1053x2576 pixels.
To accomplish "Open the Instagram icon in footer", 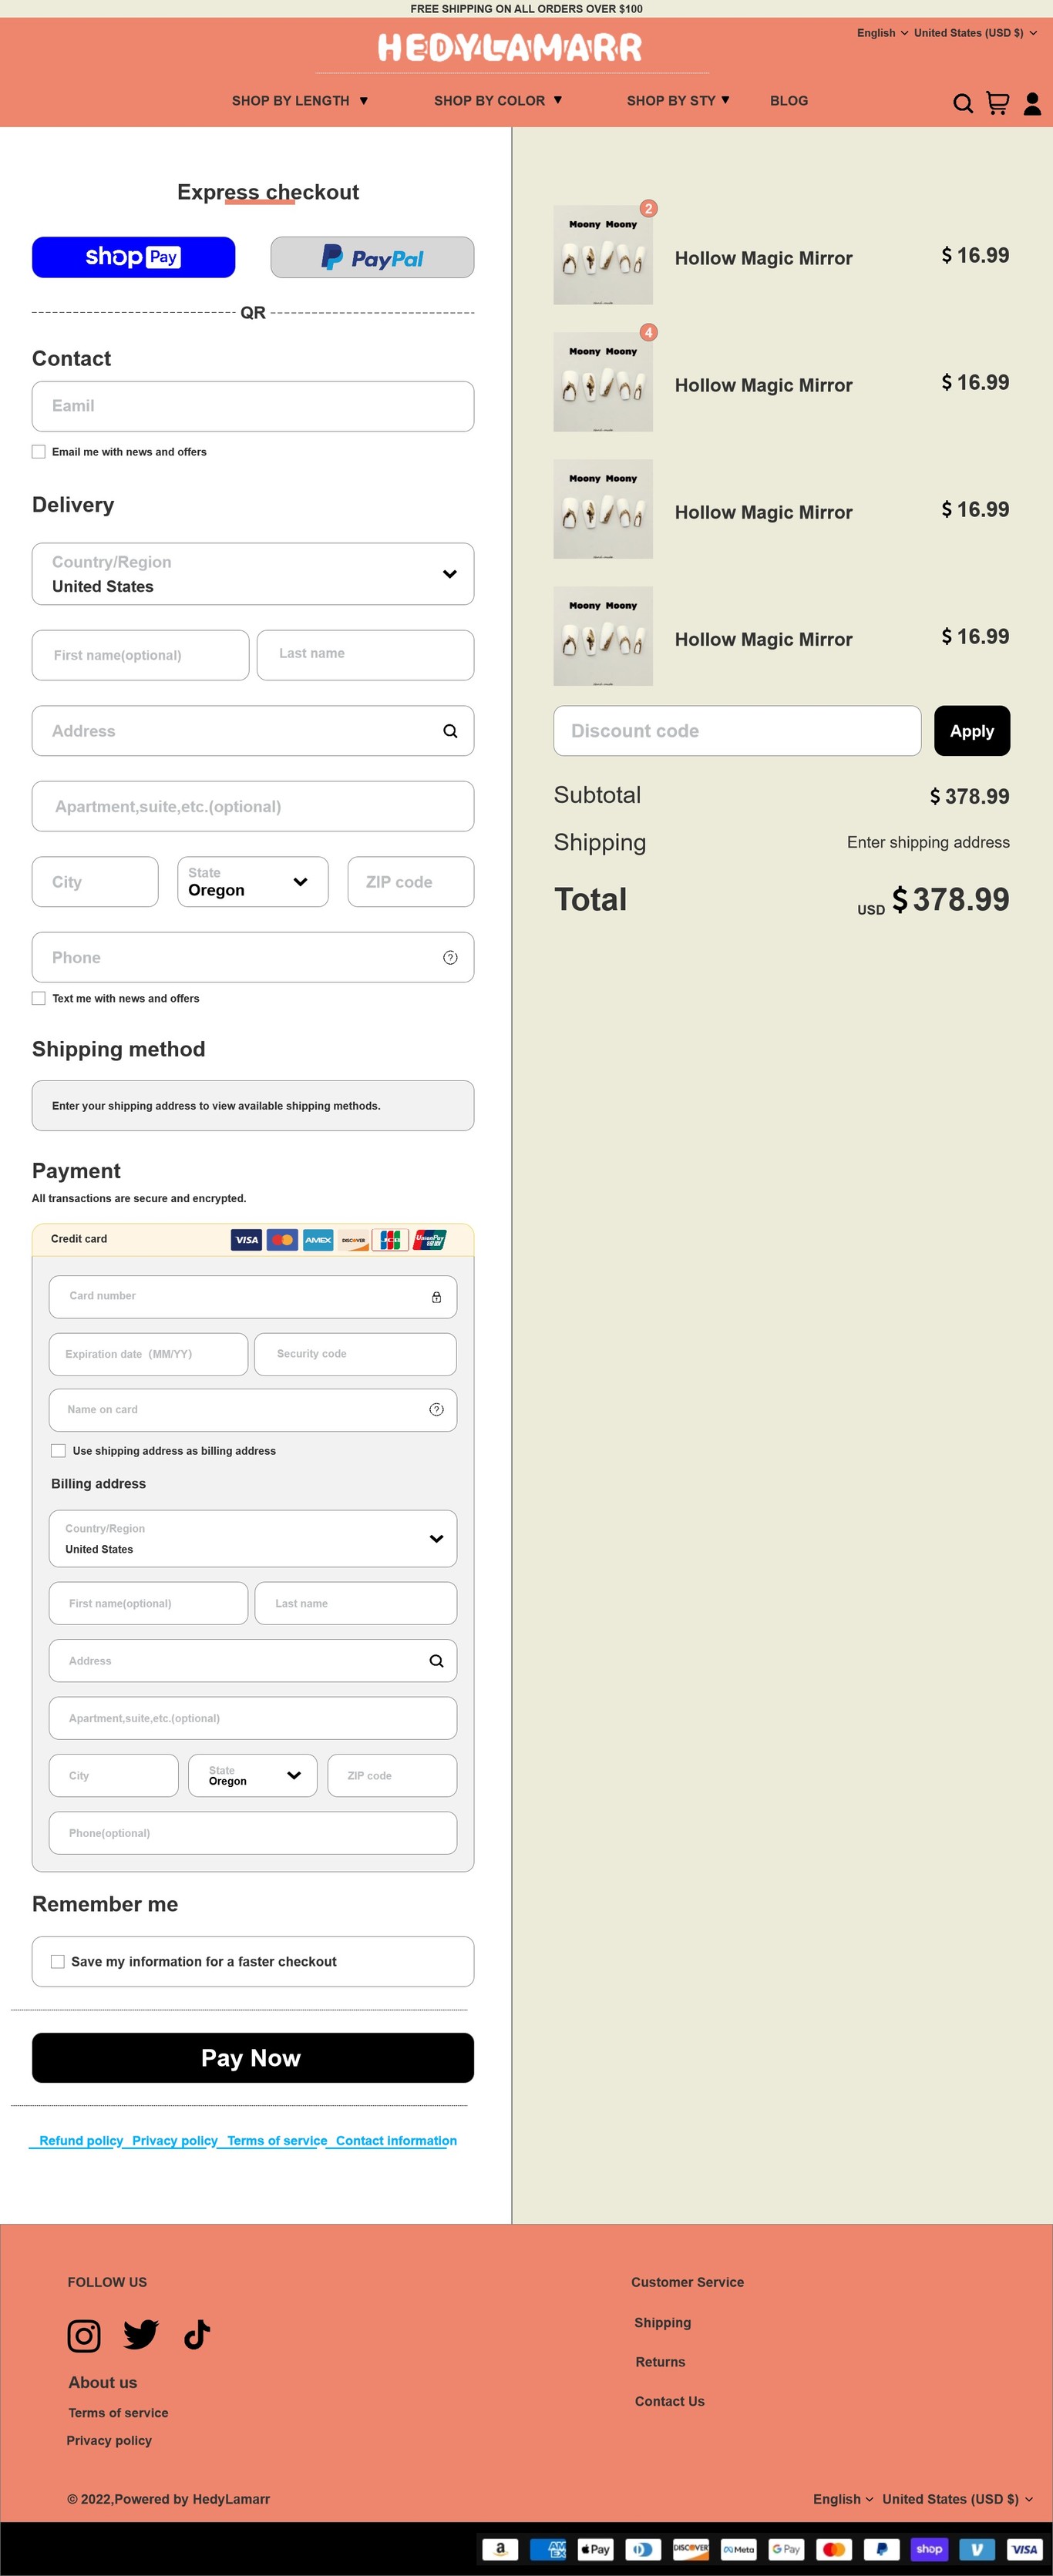I will [x=84, y=2335].
